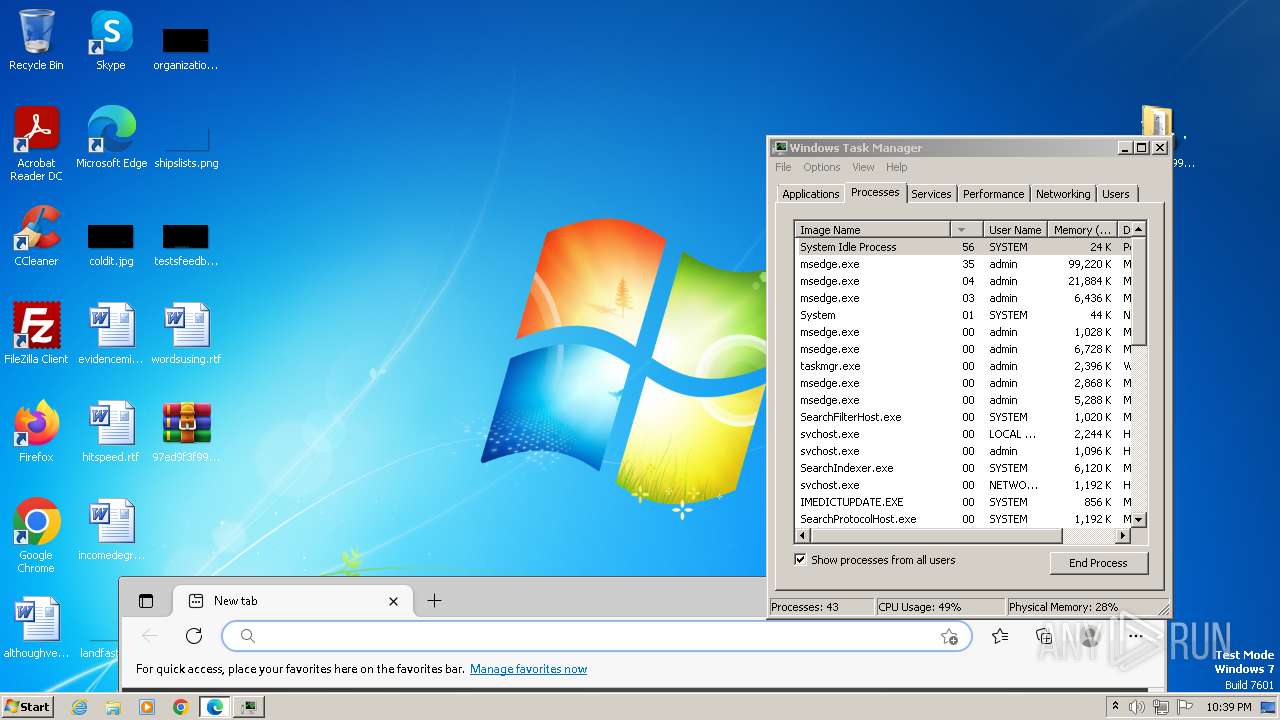Switch to the Services tab
This screenshot has width=1280, height=720.
pos(931,194)
